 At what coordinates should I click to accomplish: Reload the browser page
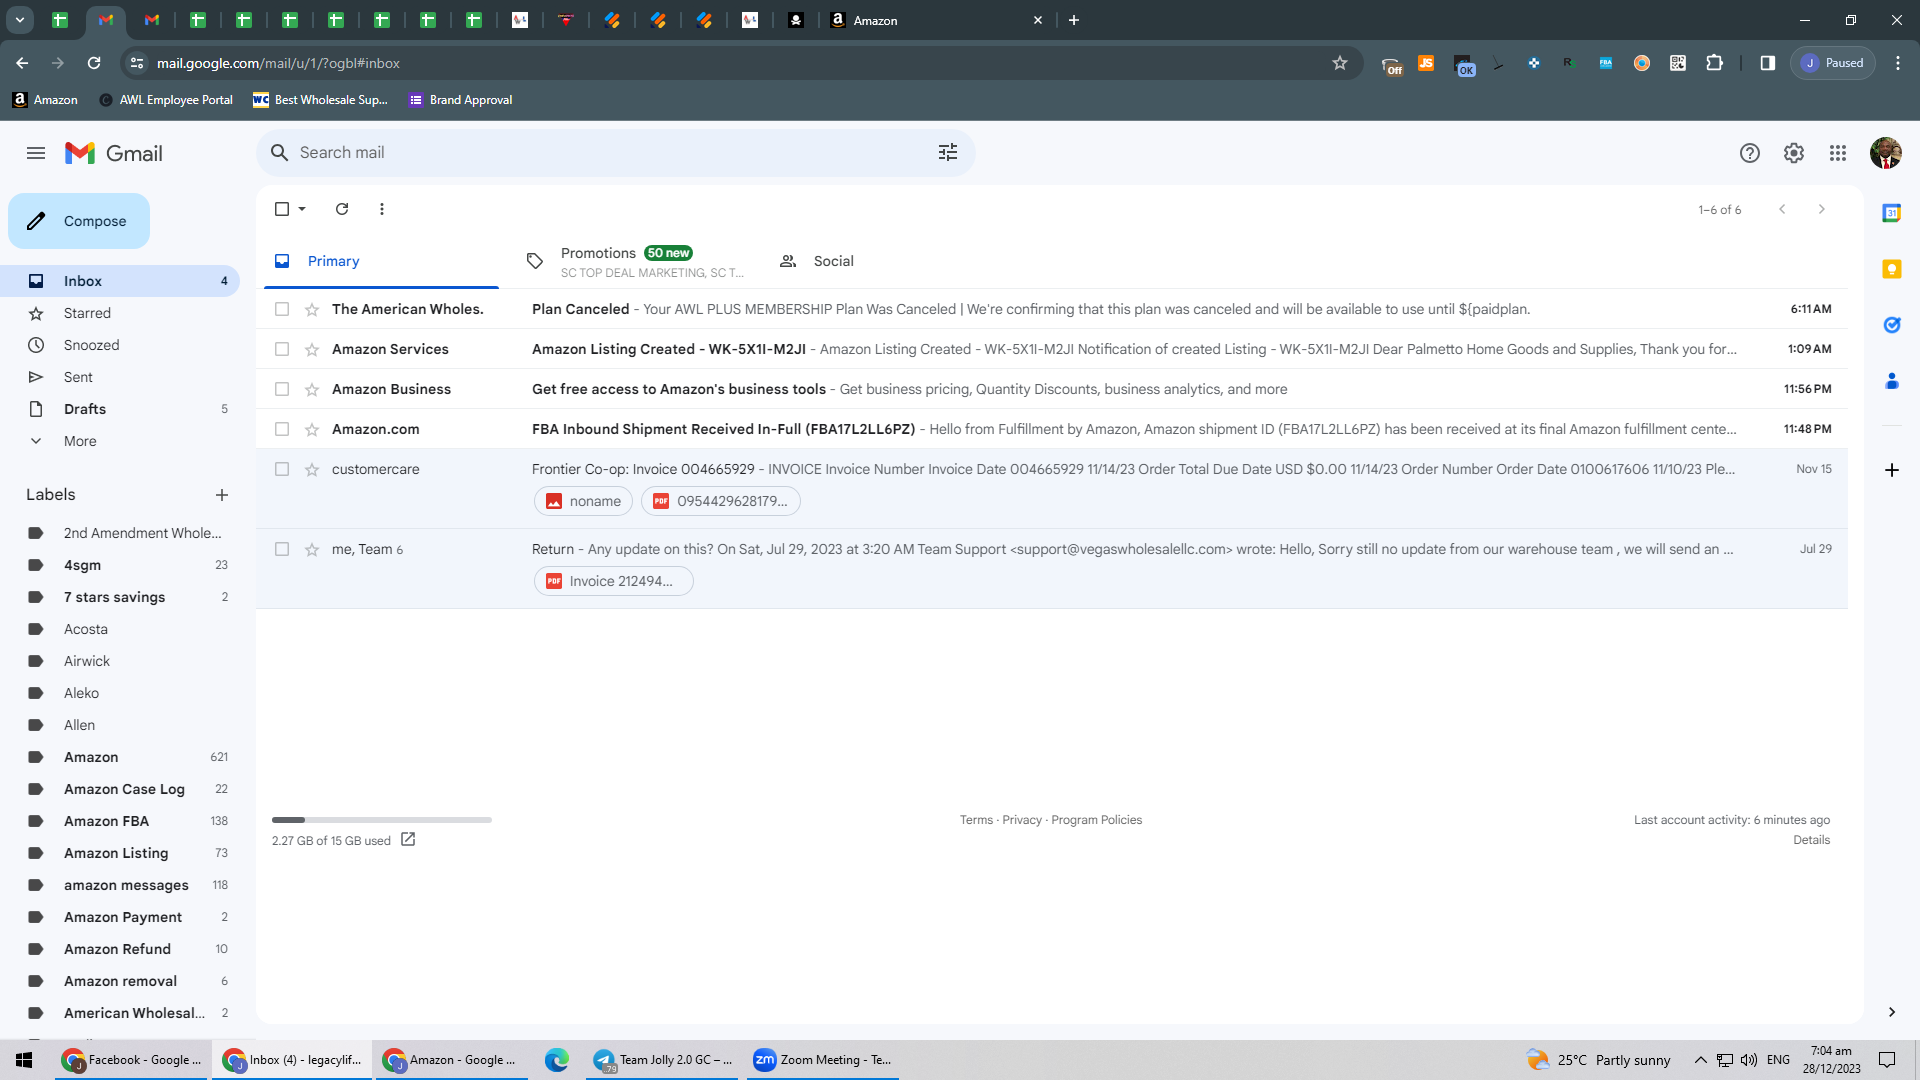tap(94, 63)
